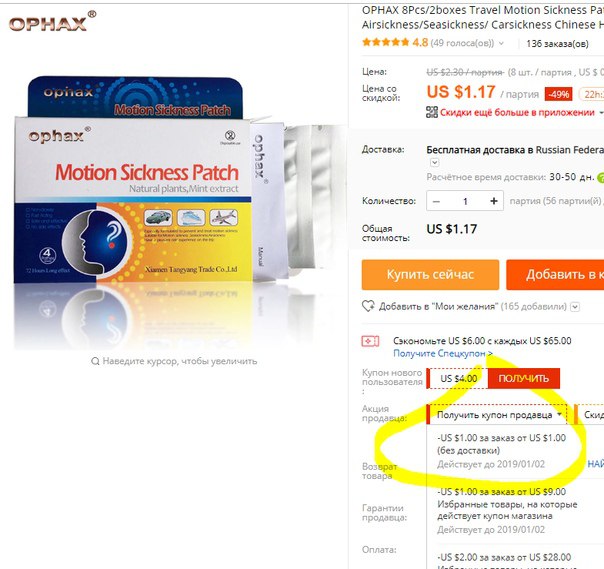Click the 'Добавить в корзину' button

pos(555,275)
